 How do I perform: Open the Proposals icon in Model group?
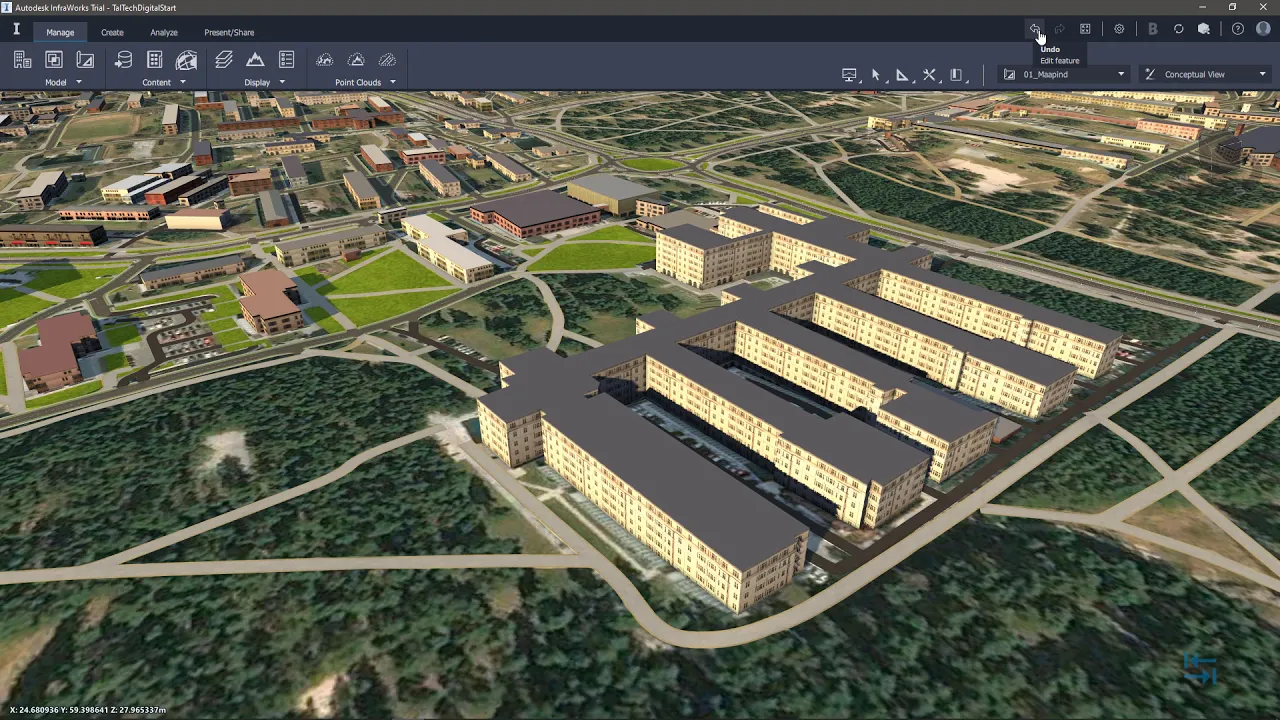[x=86, y=60]
